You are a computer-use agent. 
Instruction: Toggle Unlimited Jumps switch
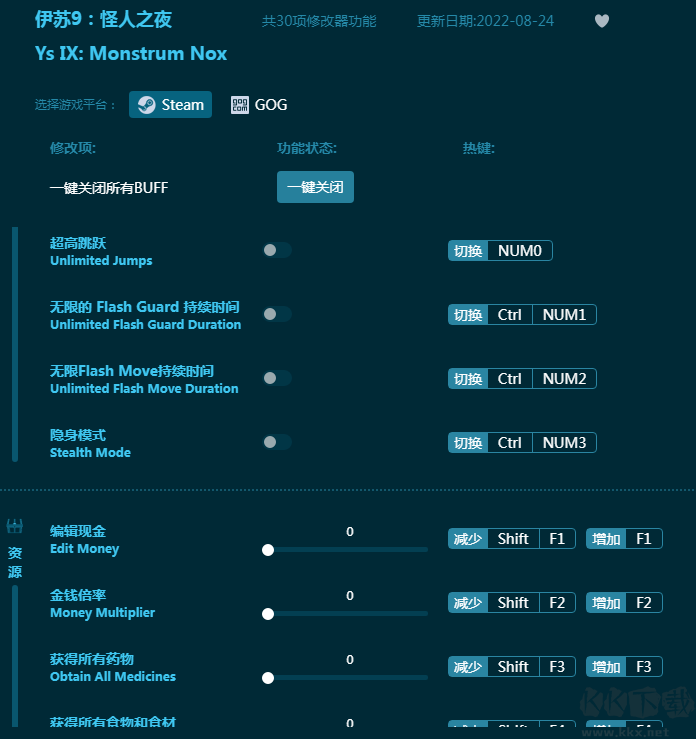[276, 250]
